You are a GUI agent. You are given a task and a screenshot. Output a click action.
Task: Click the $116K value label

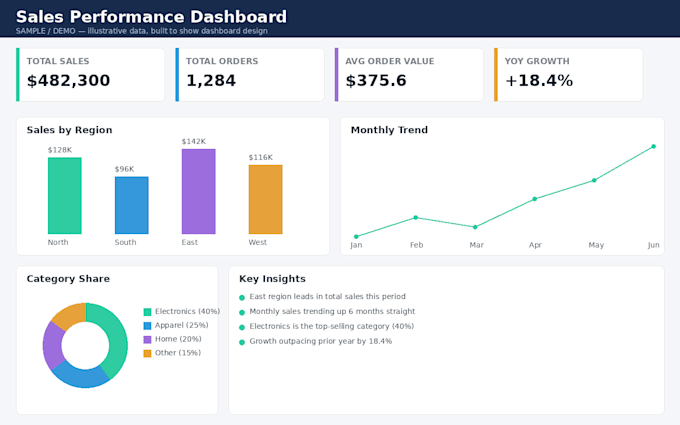261,157
